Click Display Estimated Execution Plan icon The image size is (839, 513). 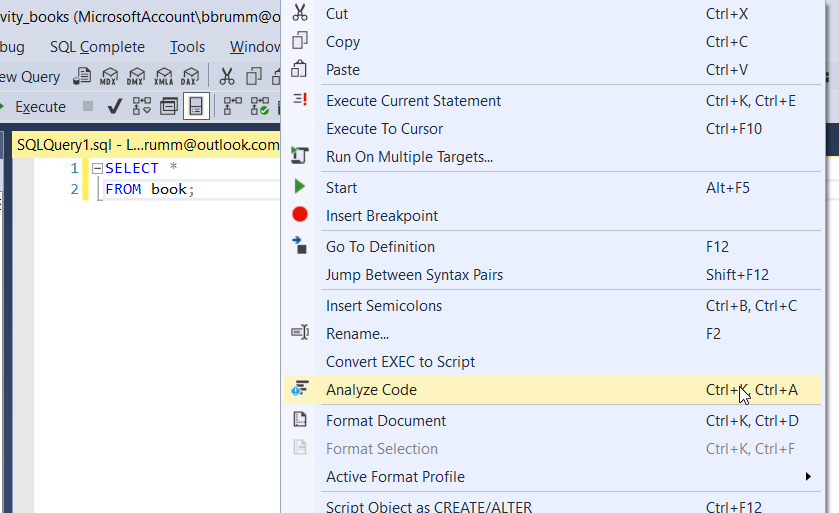click(142, 106)
